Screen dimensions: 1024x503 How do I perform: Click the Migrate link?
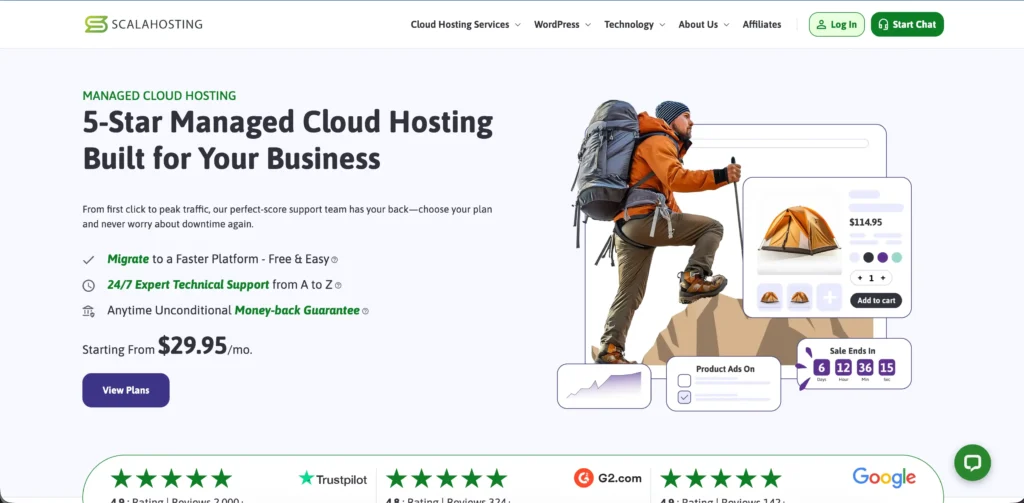[128, 259]
